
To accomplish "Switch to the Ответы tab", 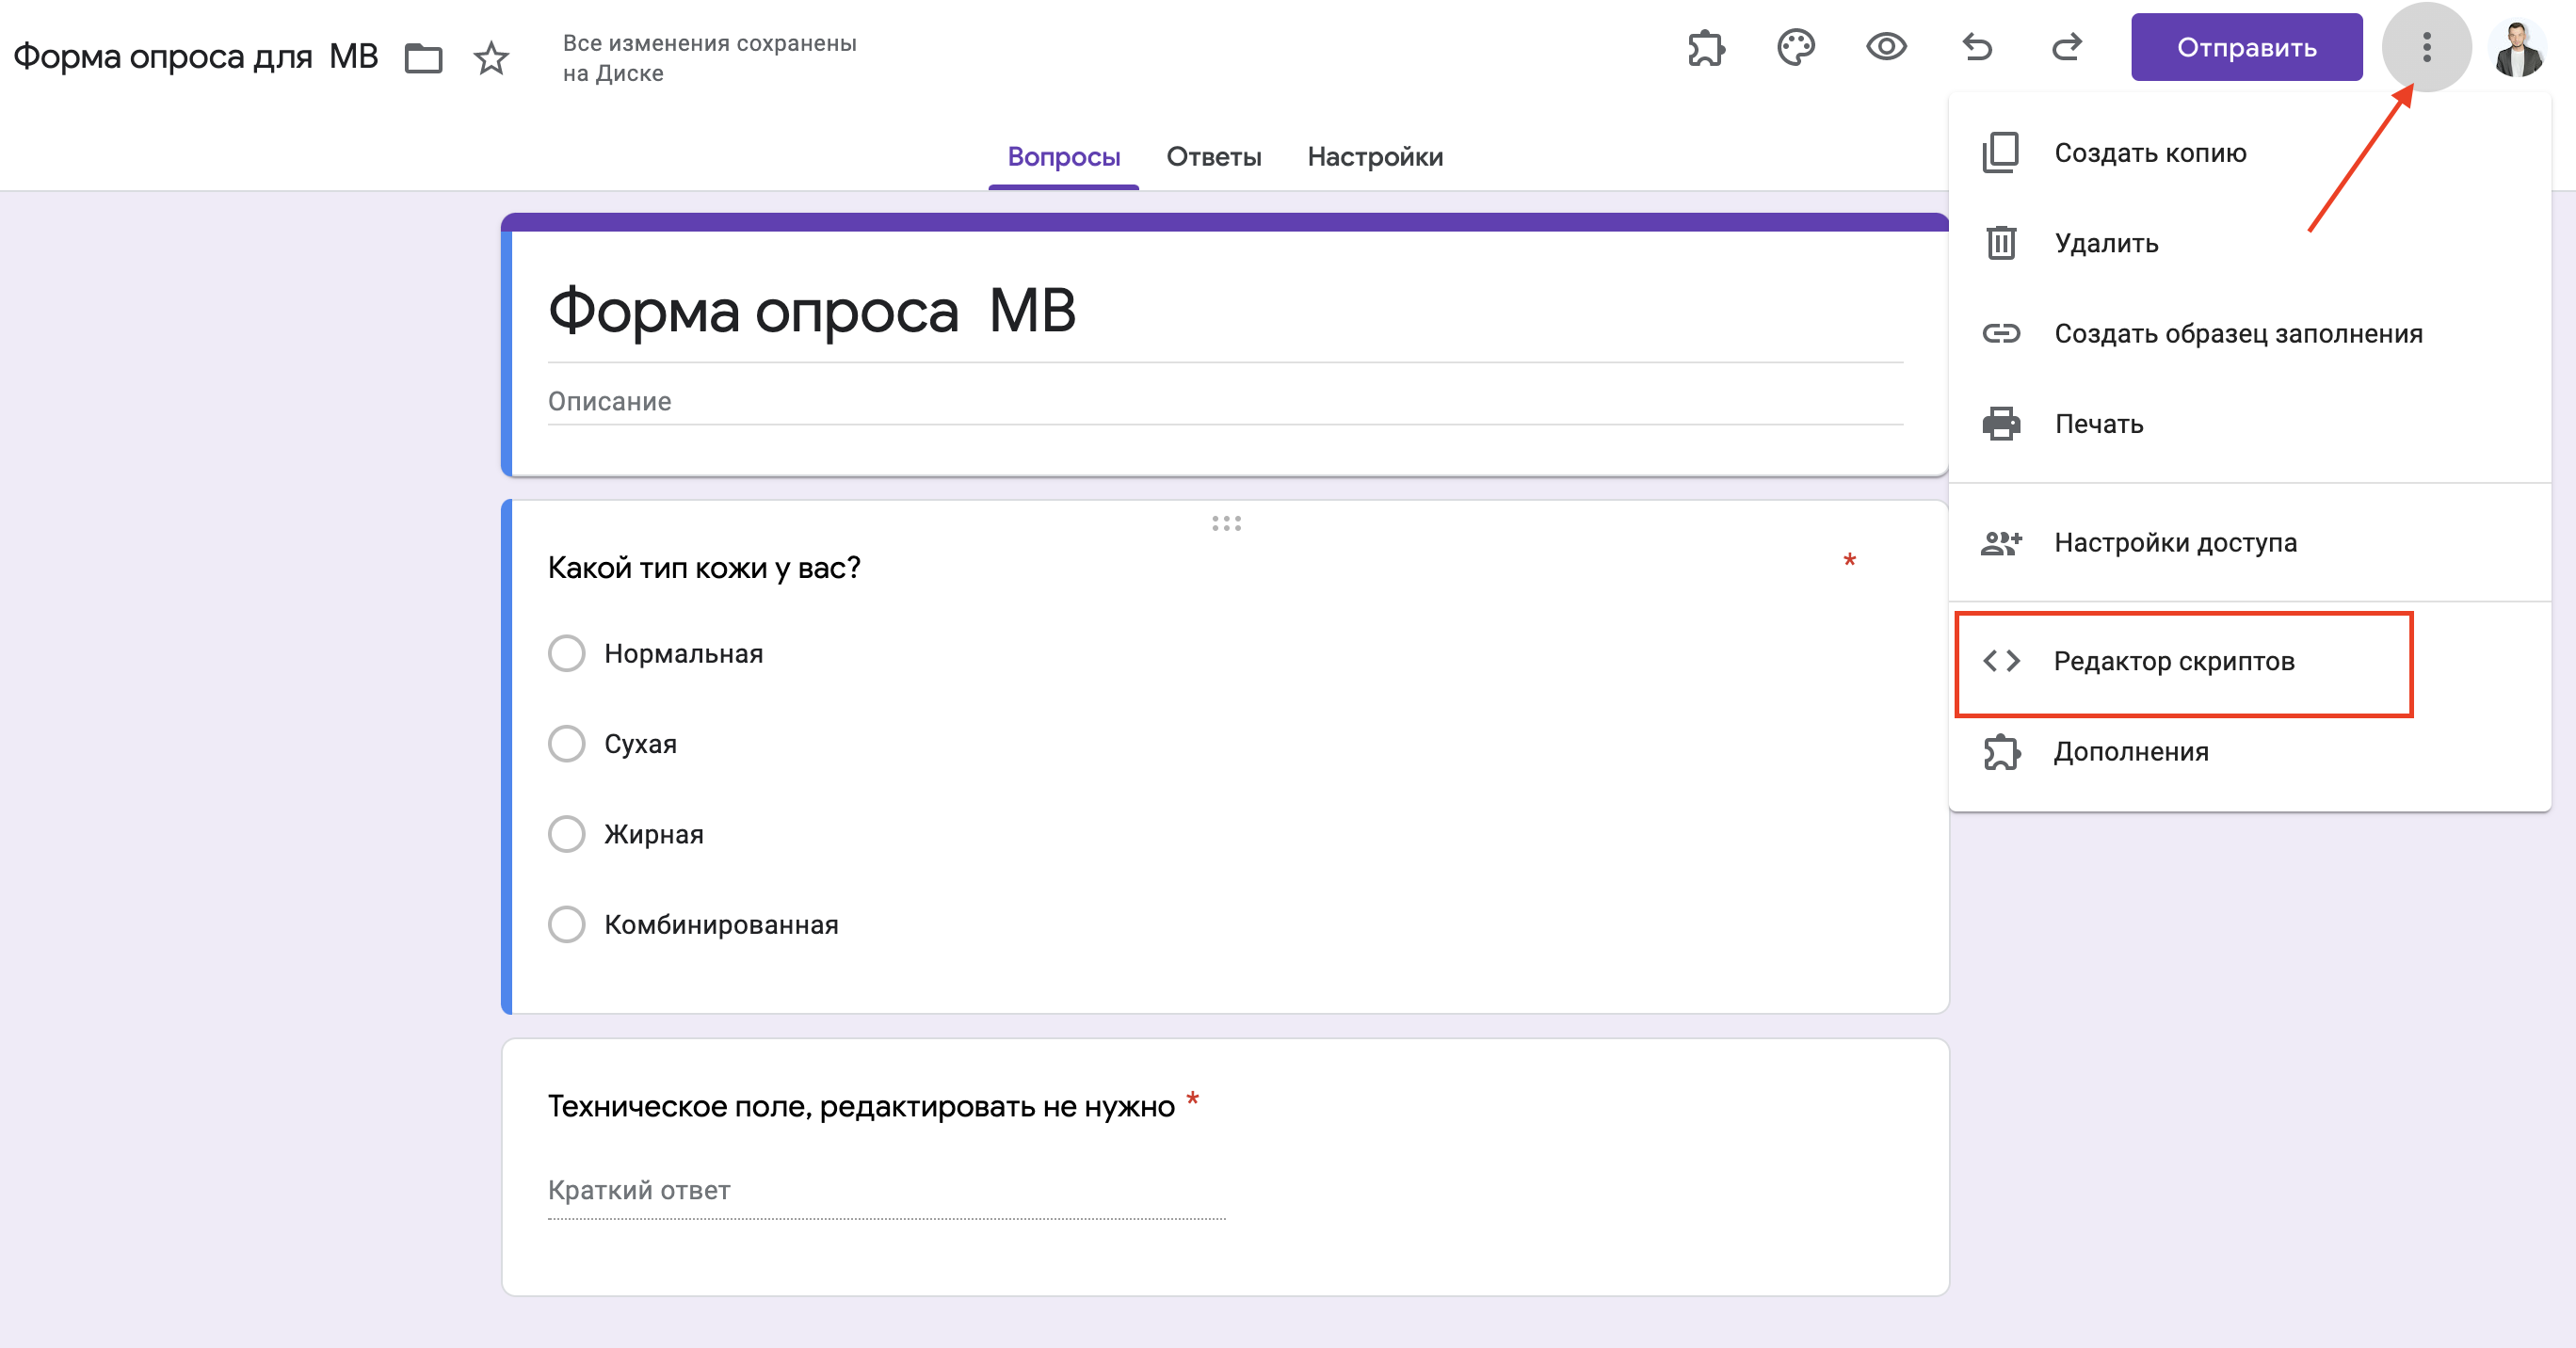I will 1214,157.
